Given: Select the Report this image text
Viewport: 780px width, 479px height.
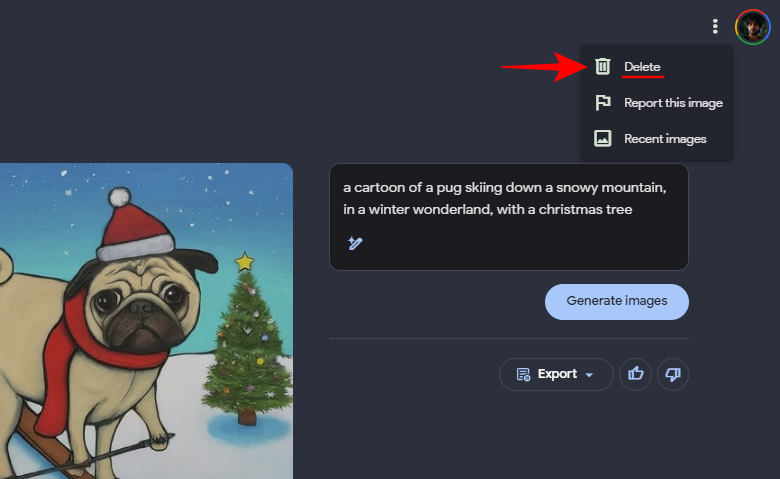Looking at the screenshot, I should pos(673,103).
